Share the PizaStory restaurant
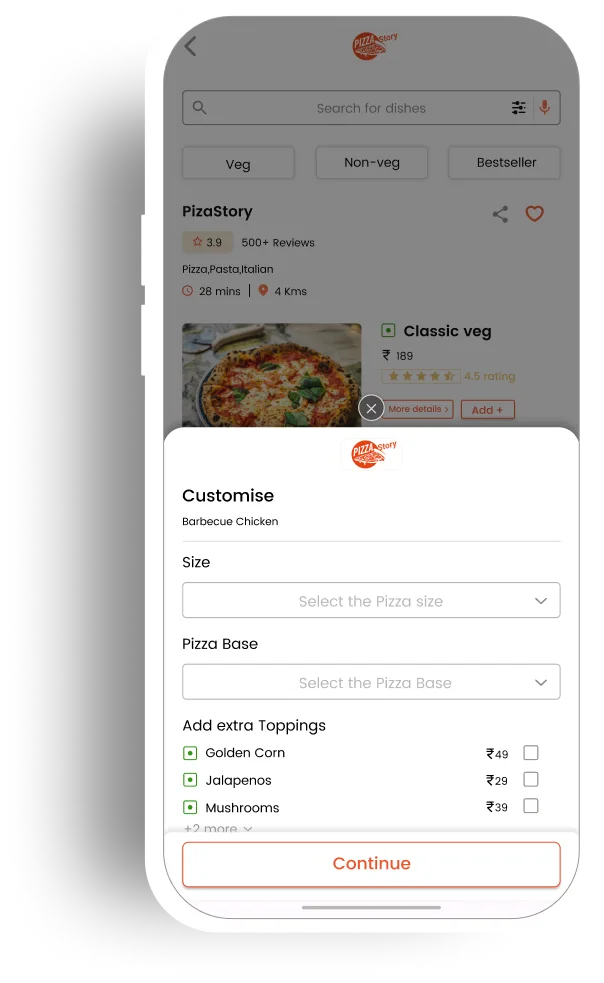This screenshot has height=983, width=604. point(500,214)
